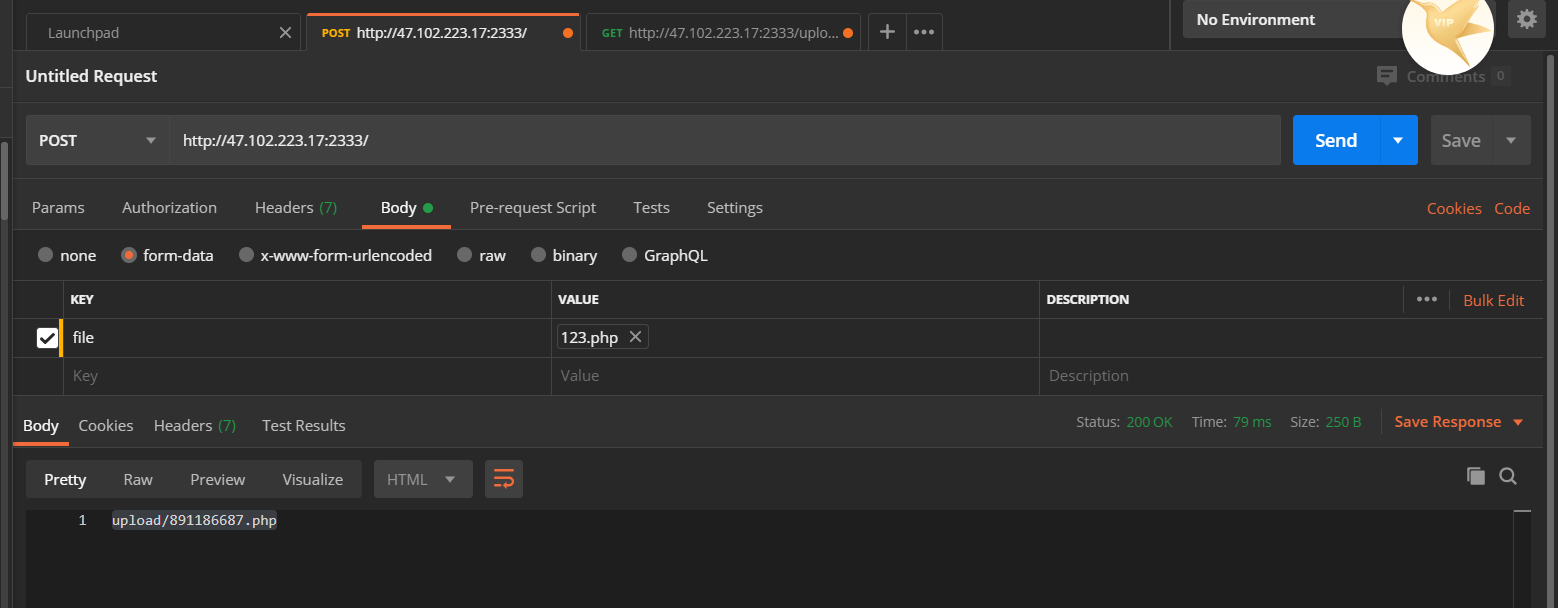This screenshot has height=608, width=1558.
Task: Expand the POST method dropdown
Action: pos(98,140)
